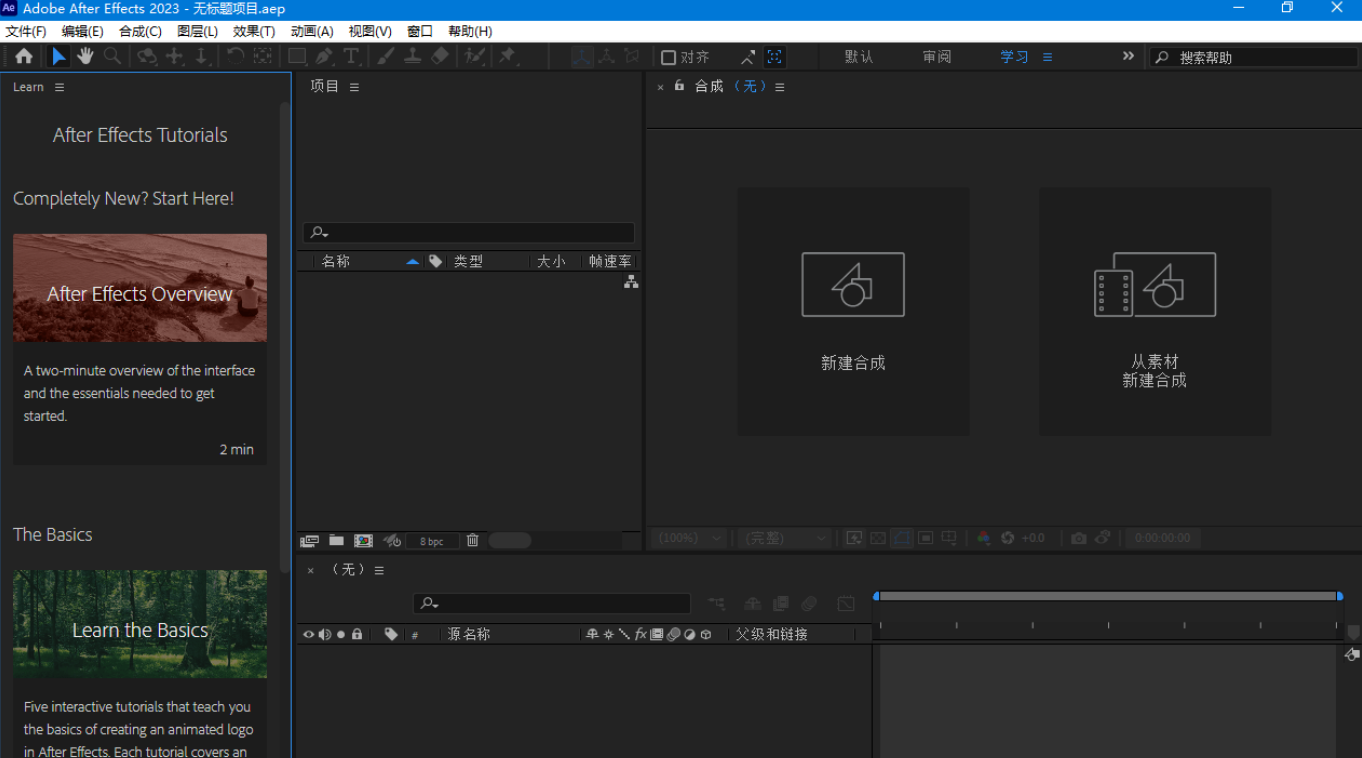Viewport: 1362px width, 758px height.
Task: Click the 新建合成 button
Action: point(853,311)
